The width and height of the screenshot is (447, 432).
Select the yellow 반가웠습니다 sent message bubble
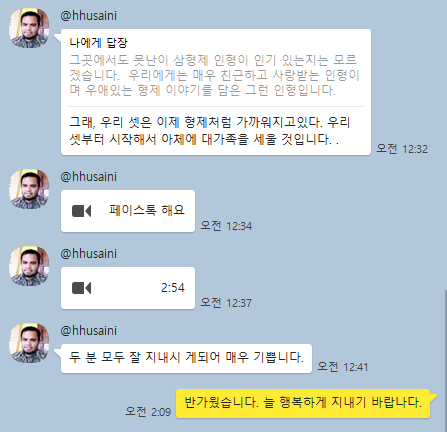click(303, 403)
